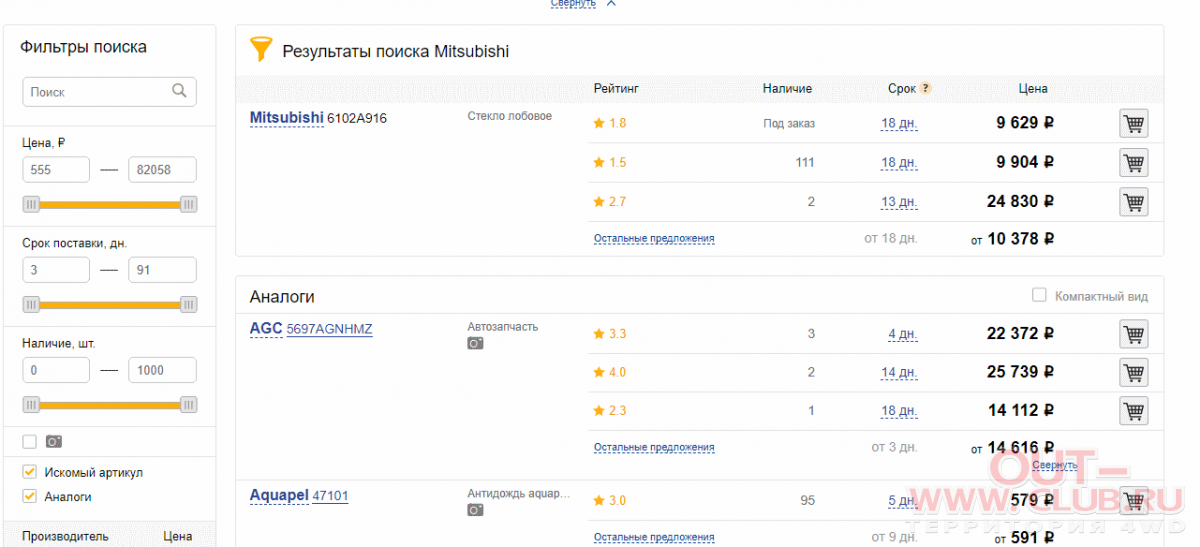Grab the right handle of delivery time slider
Viewport: 1200px width, 547px height.
188,304
